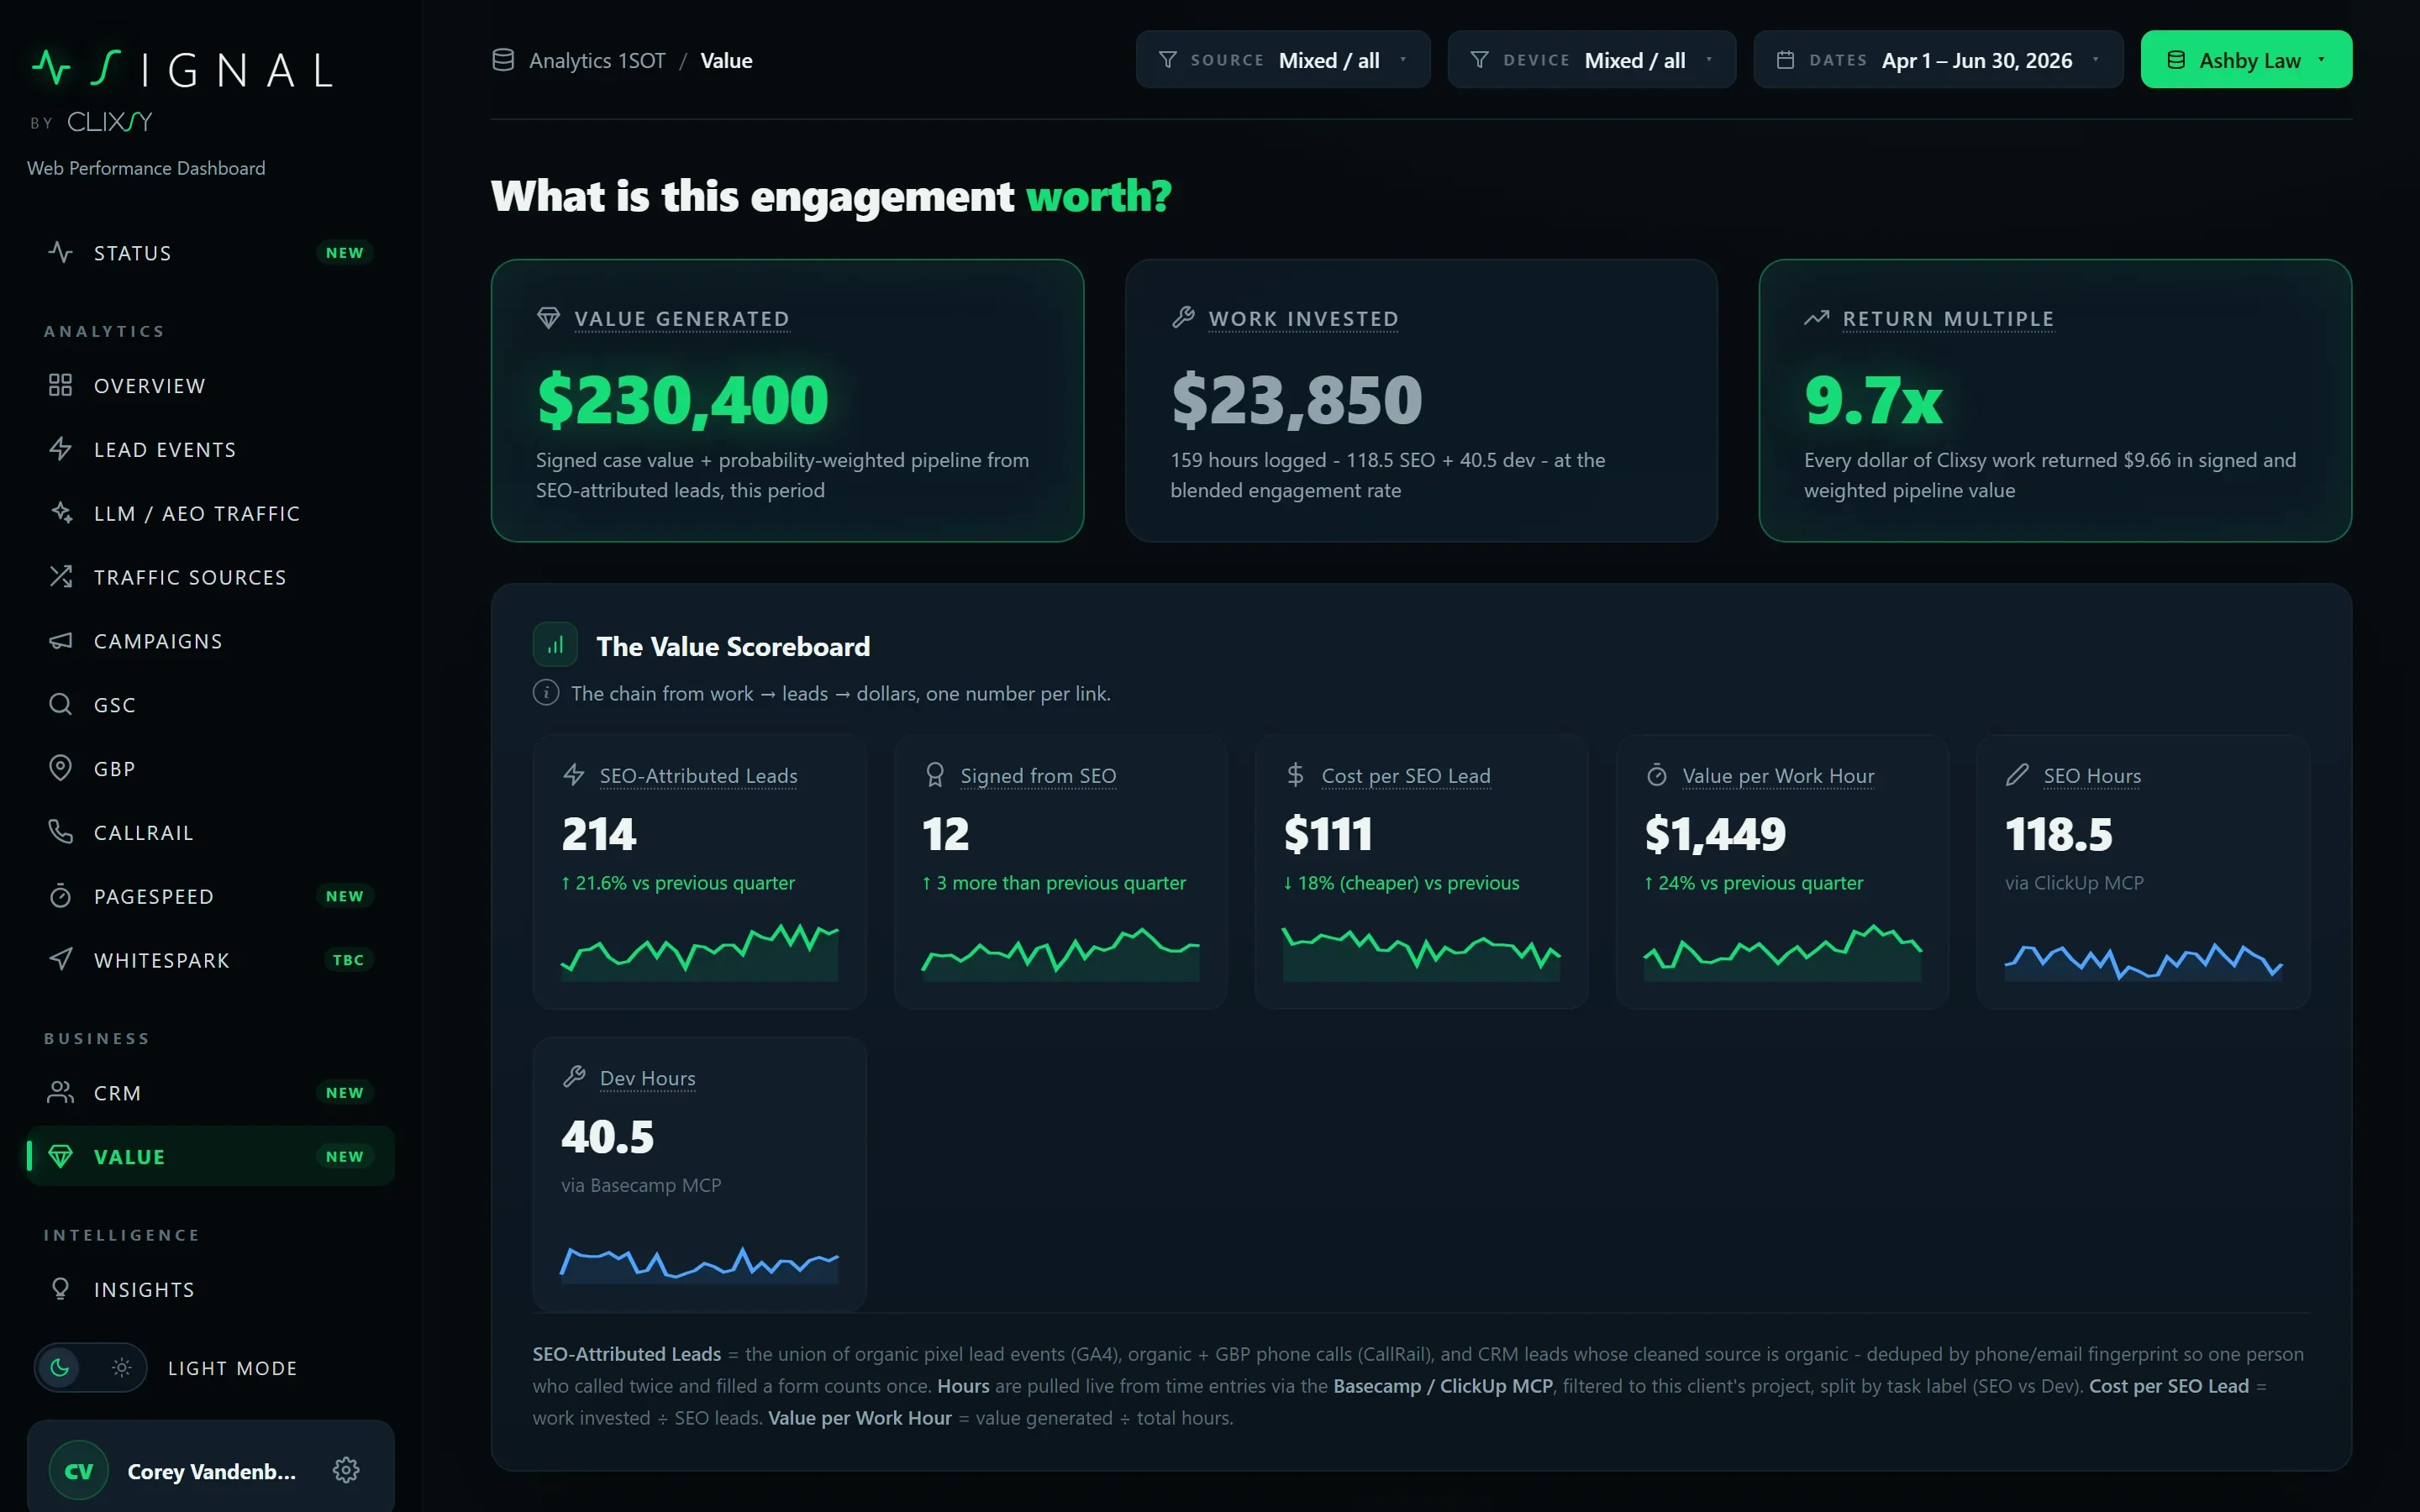The image size is (2420, 1512).
Task: Click the Lead Events lightning icon
Action: click(60, 449)
